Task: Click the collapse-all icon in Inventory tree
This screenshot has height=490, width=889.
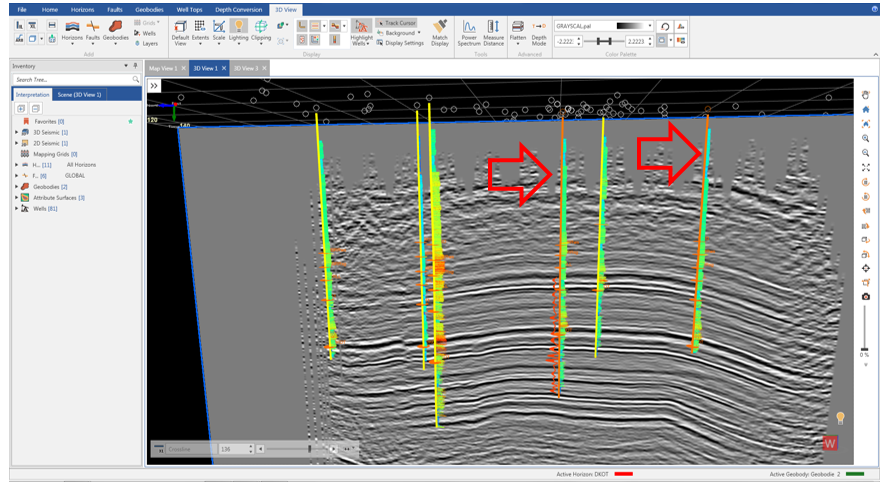Action: tap(35, 108)
